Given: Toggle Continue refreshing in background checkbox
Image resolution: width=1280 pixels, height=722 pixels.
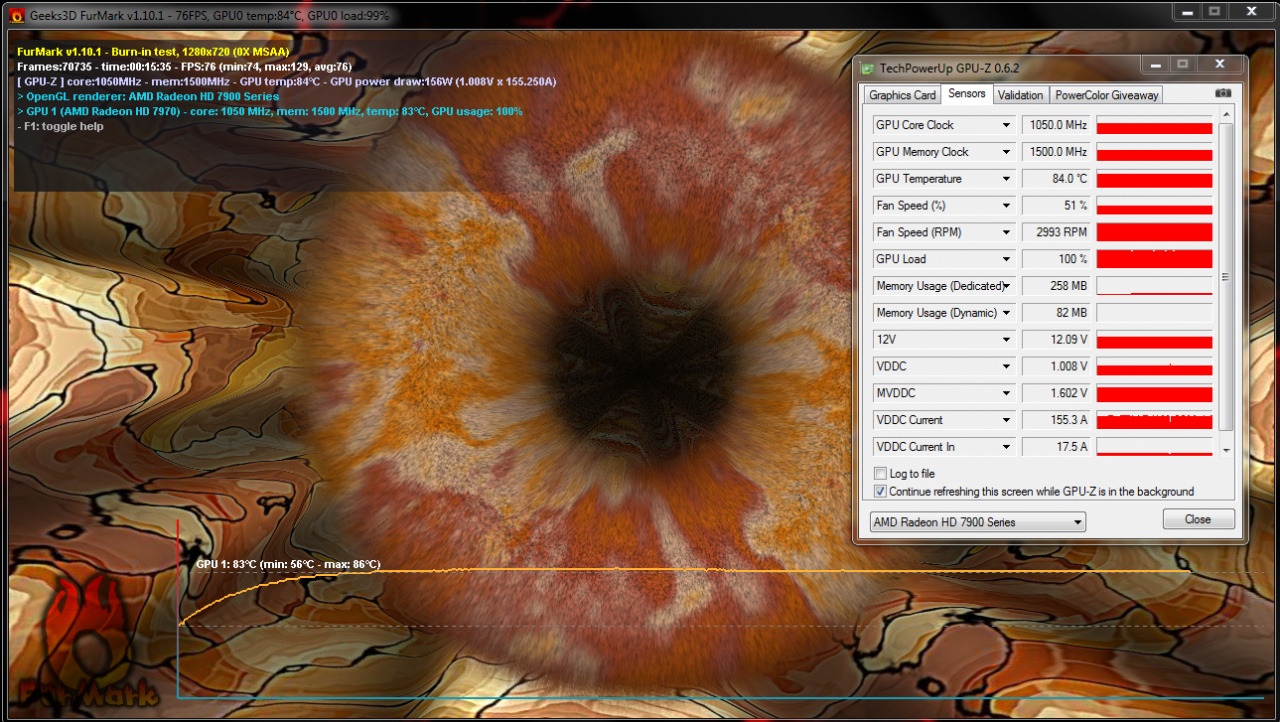Looking at the screenshot, I should pos(880,492).
